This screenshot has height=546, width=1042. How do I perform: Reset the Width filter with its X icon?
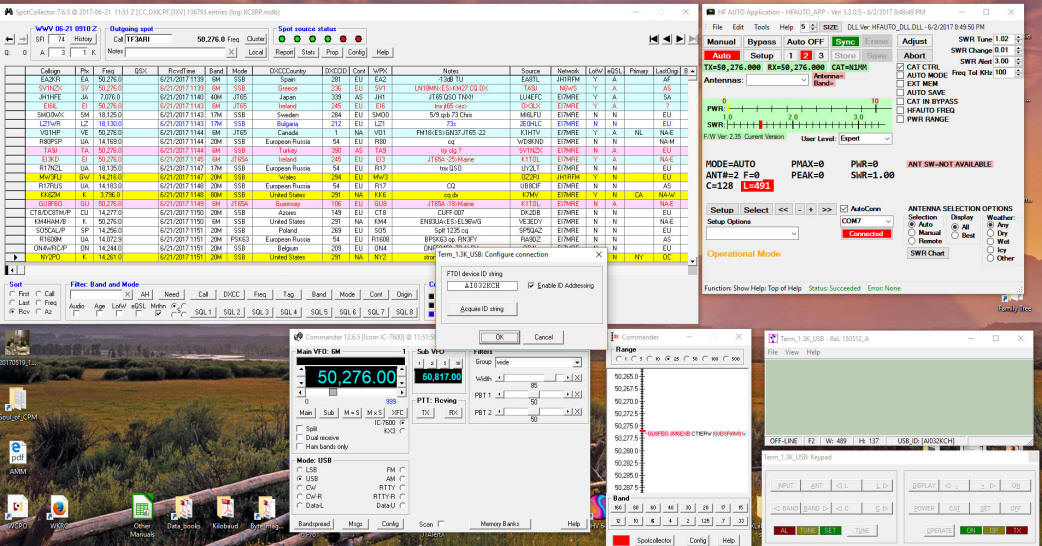tap(577, 377)
